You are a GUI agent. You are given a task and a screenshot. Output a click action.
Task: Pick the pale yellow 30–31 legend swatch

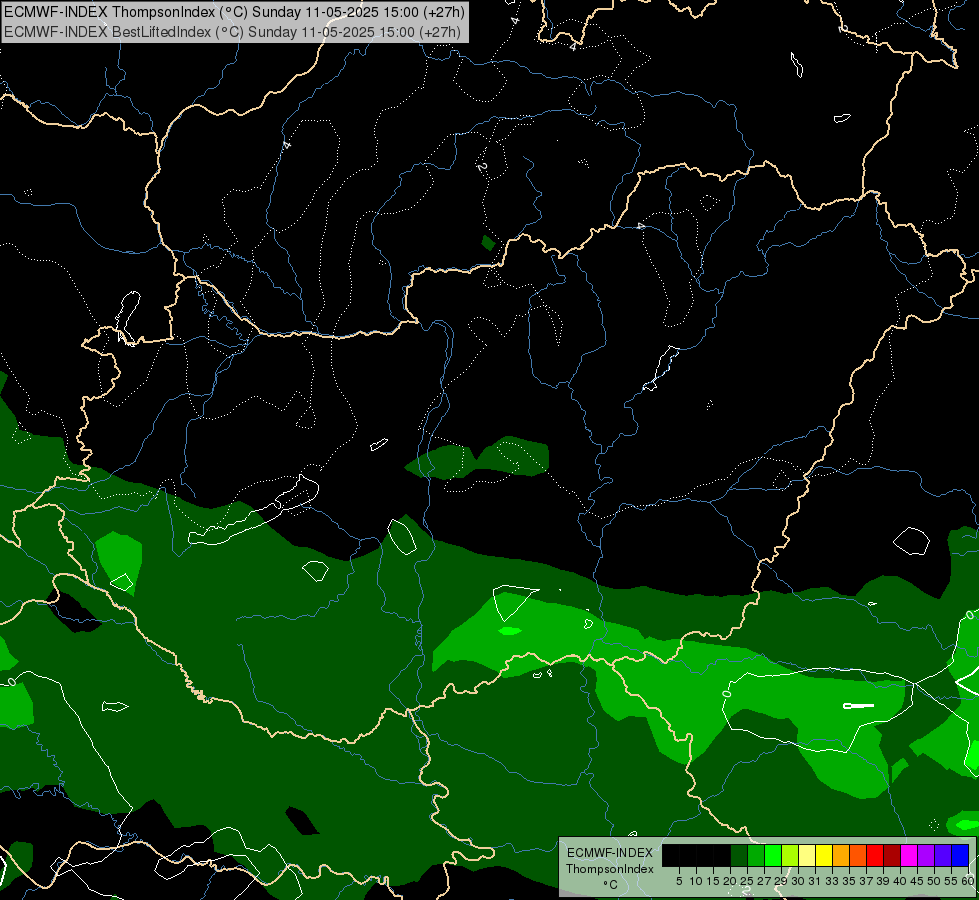point(807,855)
